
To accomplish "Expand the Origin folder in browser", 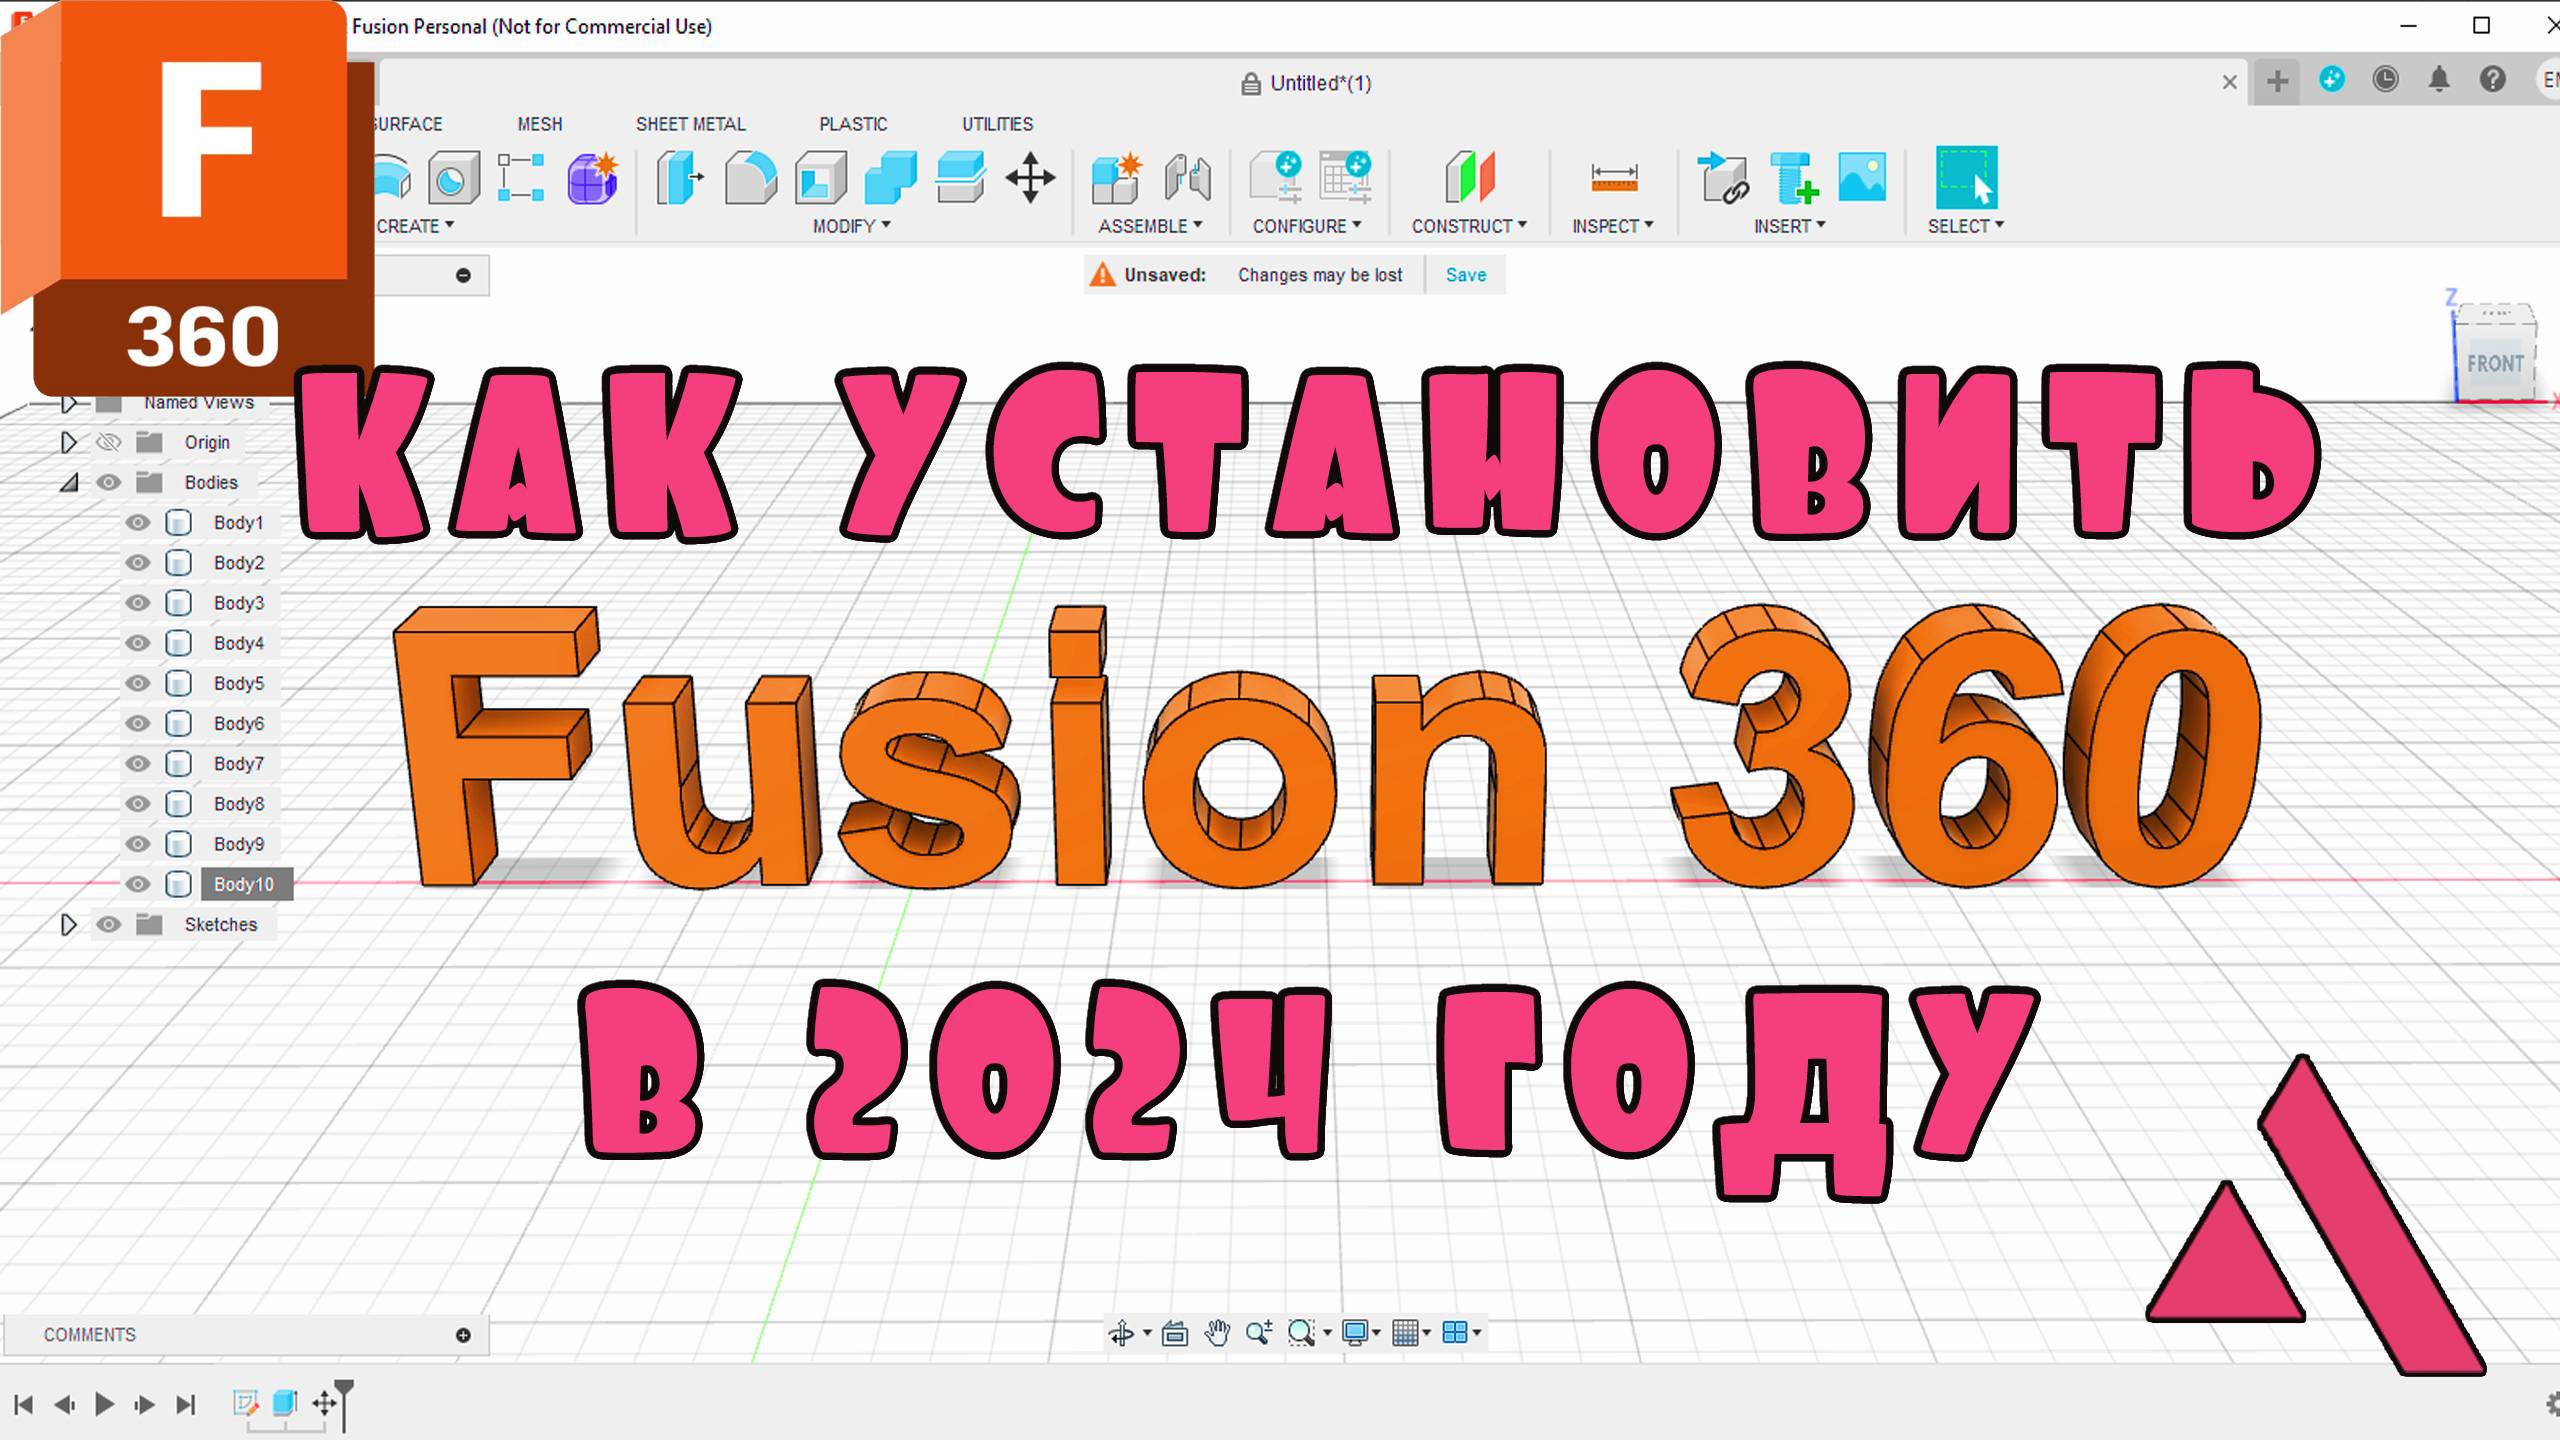I will [x=68, y=442].
